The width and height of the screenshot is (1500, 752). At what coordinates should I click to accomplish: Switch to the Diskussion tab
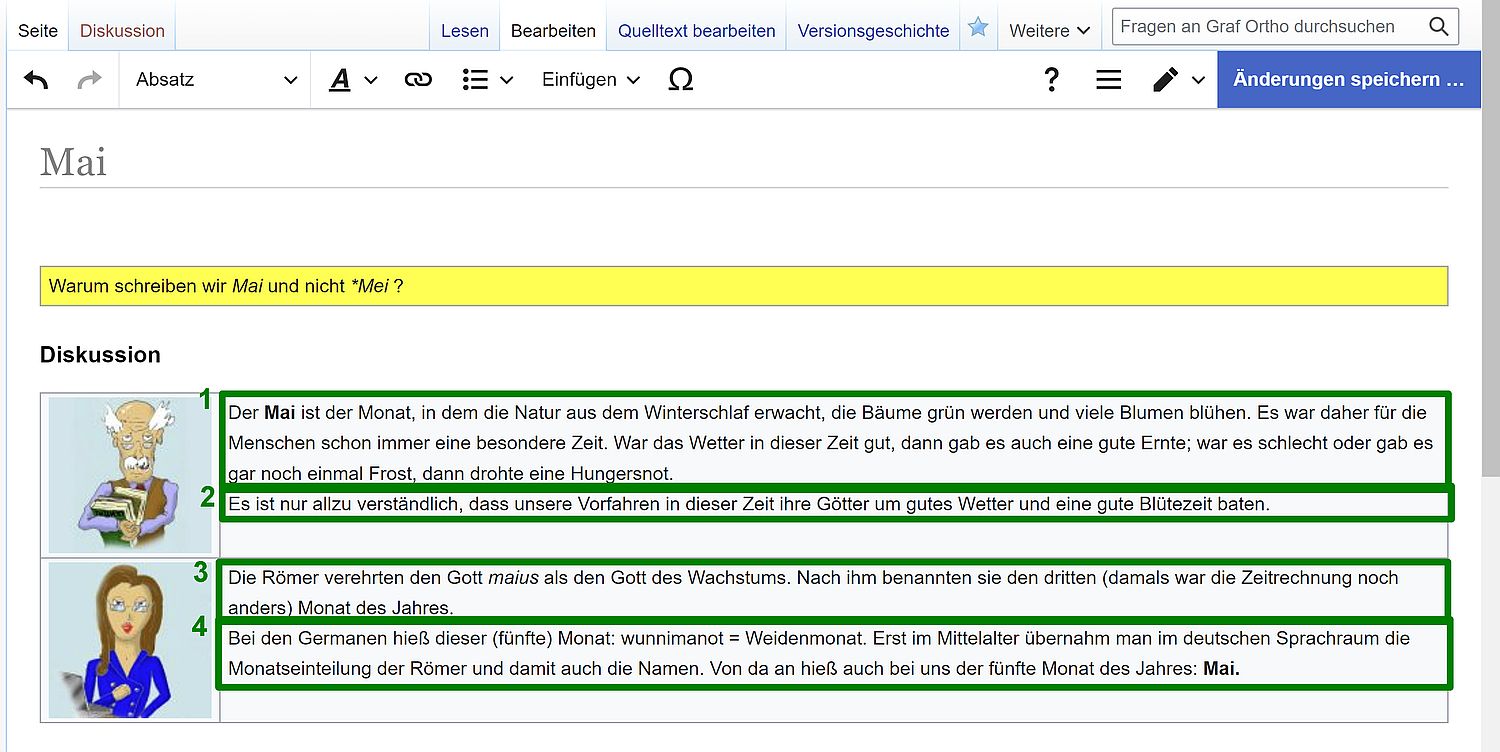tap(122, 31)
